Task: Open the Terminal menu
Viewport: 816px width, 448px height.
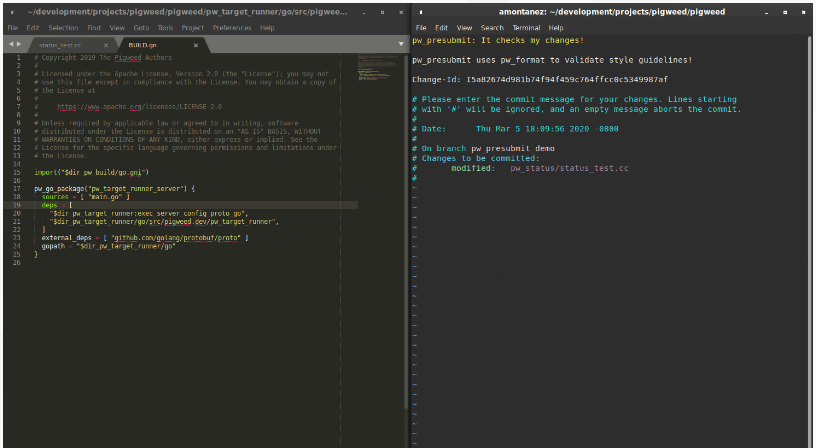Action: pyautogui.click(x=526, y=28)
